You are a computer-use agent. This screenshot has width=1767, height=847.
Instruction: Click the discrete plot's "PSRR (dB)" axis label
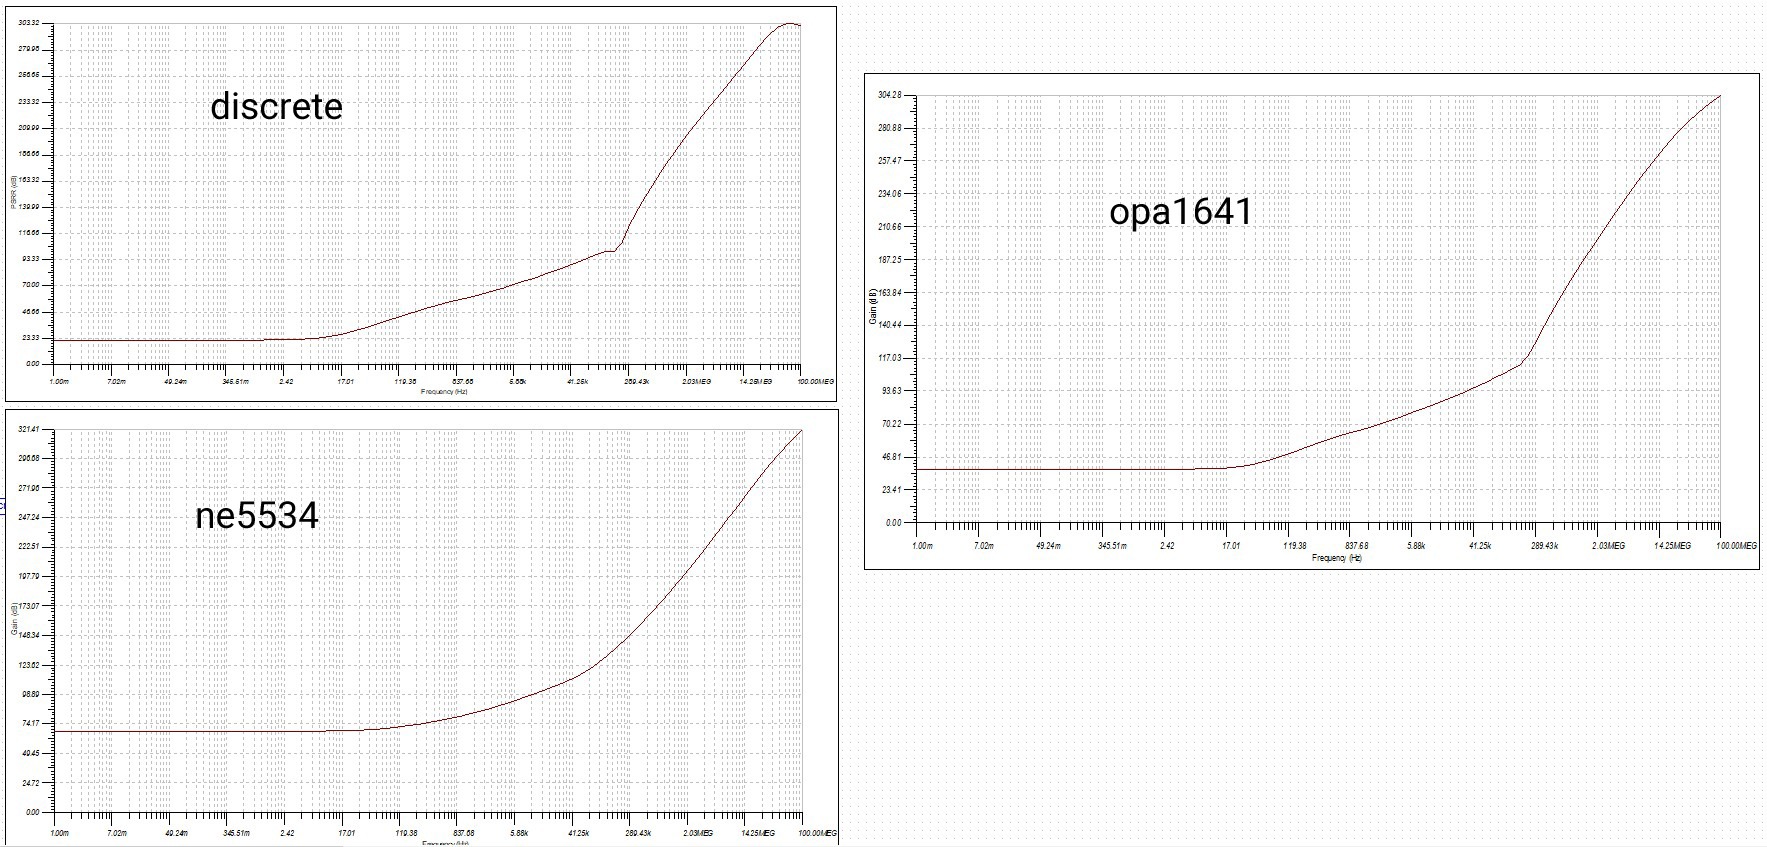coord(14,193)
